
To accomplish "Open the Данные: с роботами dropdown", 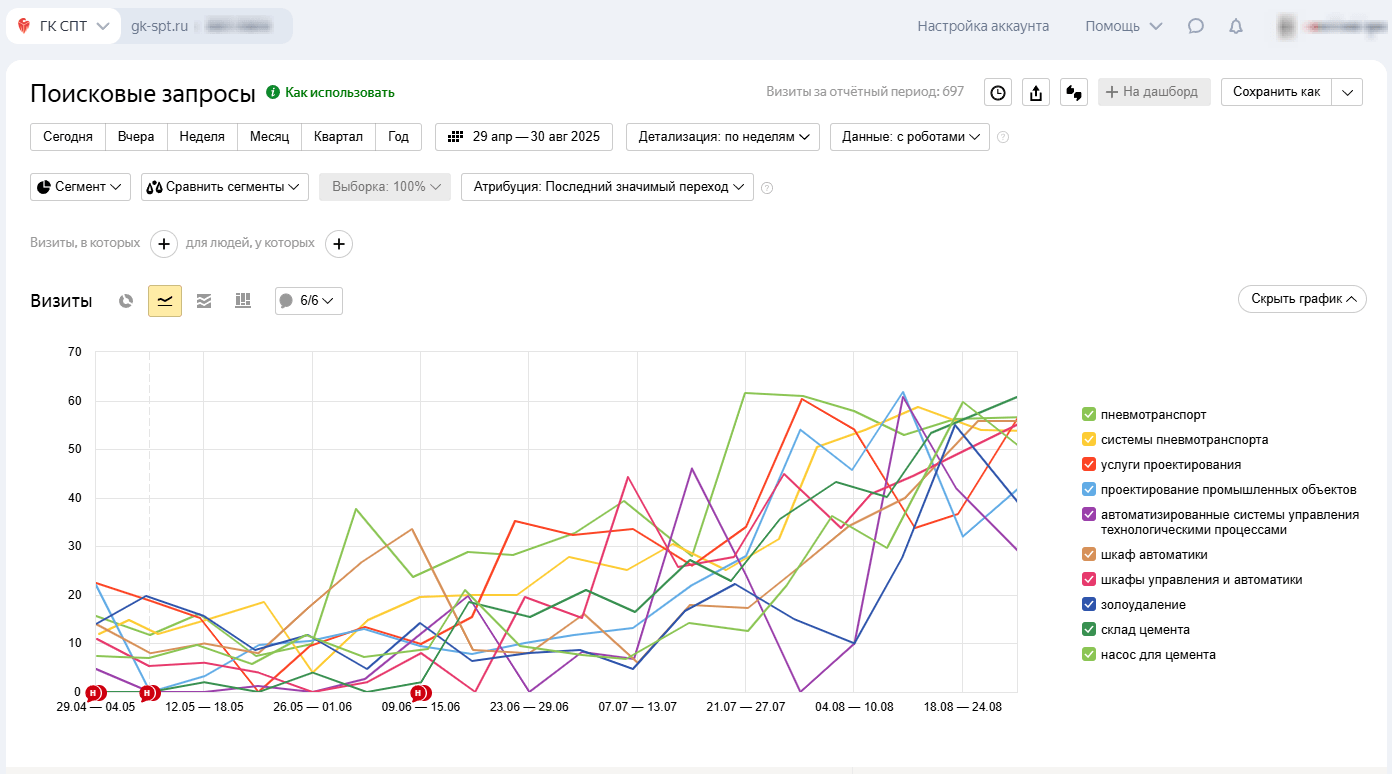I will point(909,137).
